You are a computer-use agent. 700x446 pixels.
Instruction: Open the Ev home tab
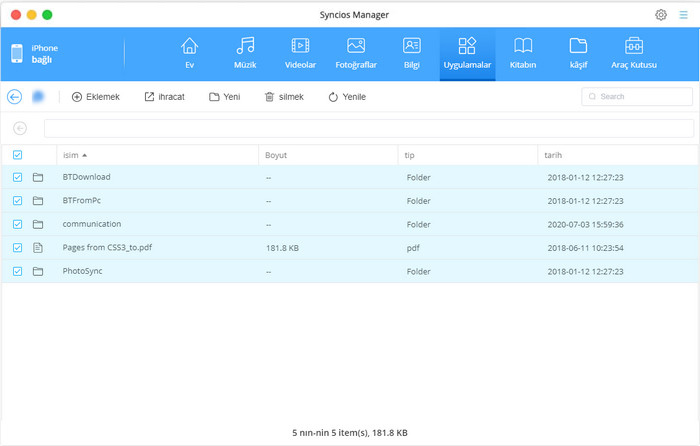click(189, 54)
